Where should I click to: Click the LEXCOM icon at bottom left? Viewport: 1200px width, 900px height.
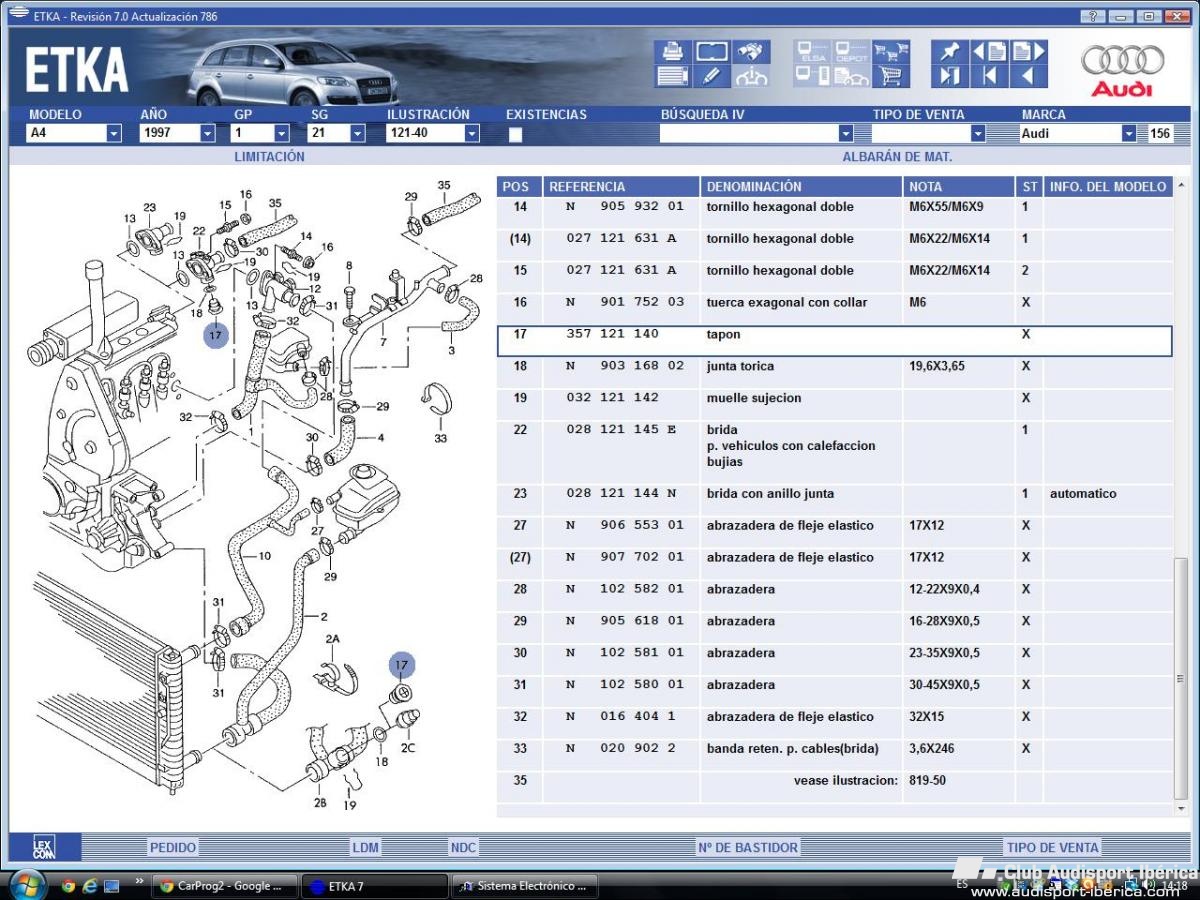coord(43,846)
